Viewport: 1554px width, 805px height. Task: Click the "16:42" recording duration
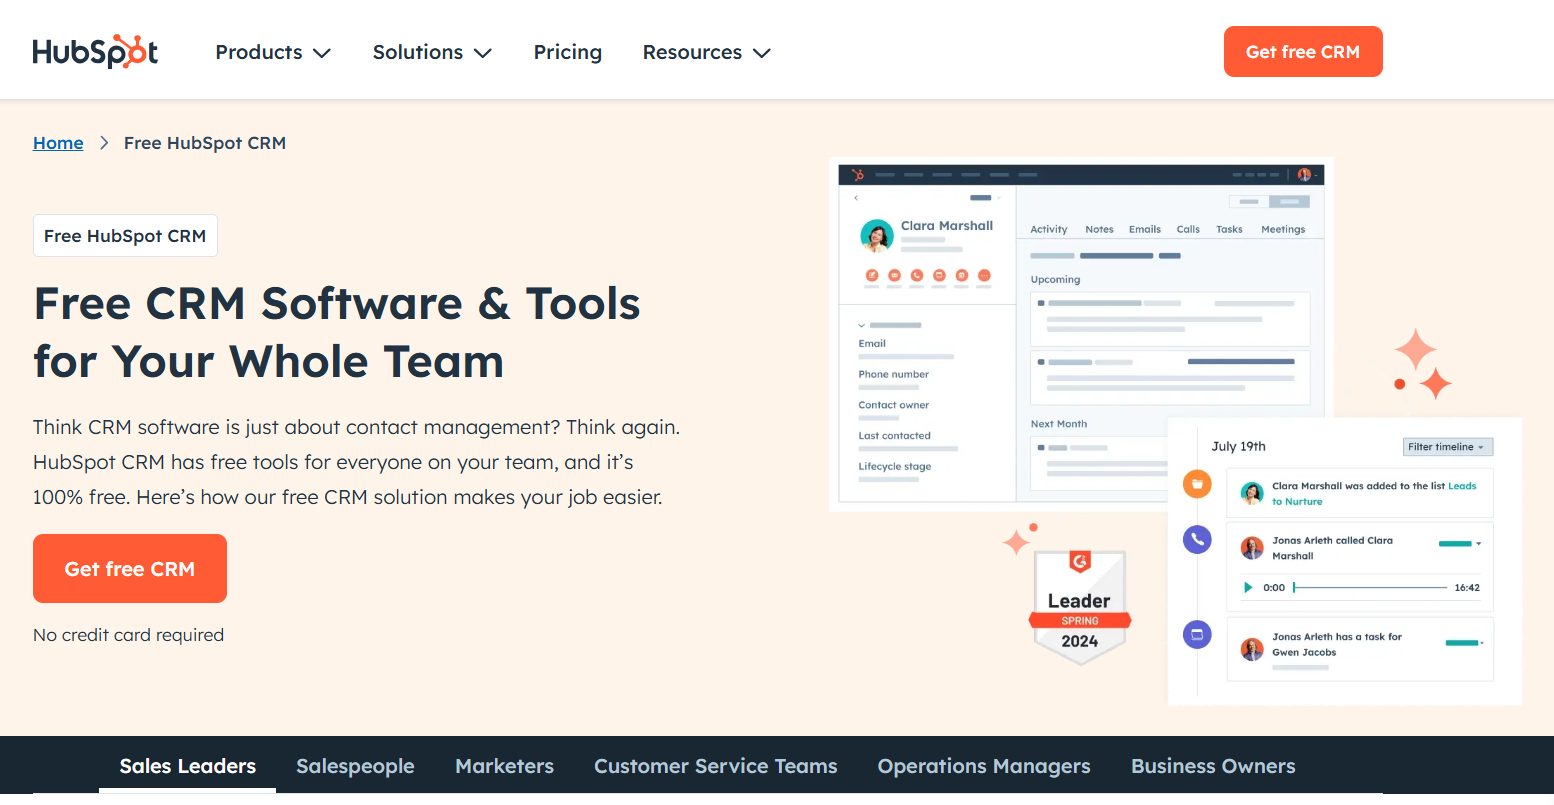[1467, 587]
